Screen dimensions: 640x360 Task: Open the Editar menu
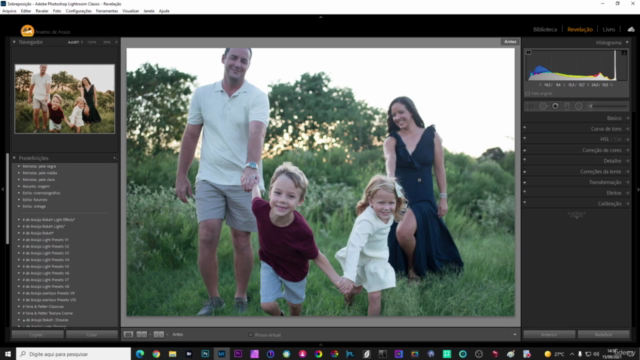[x=26, y=11]
